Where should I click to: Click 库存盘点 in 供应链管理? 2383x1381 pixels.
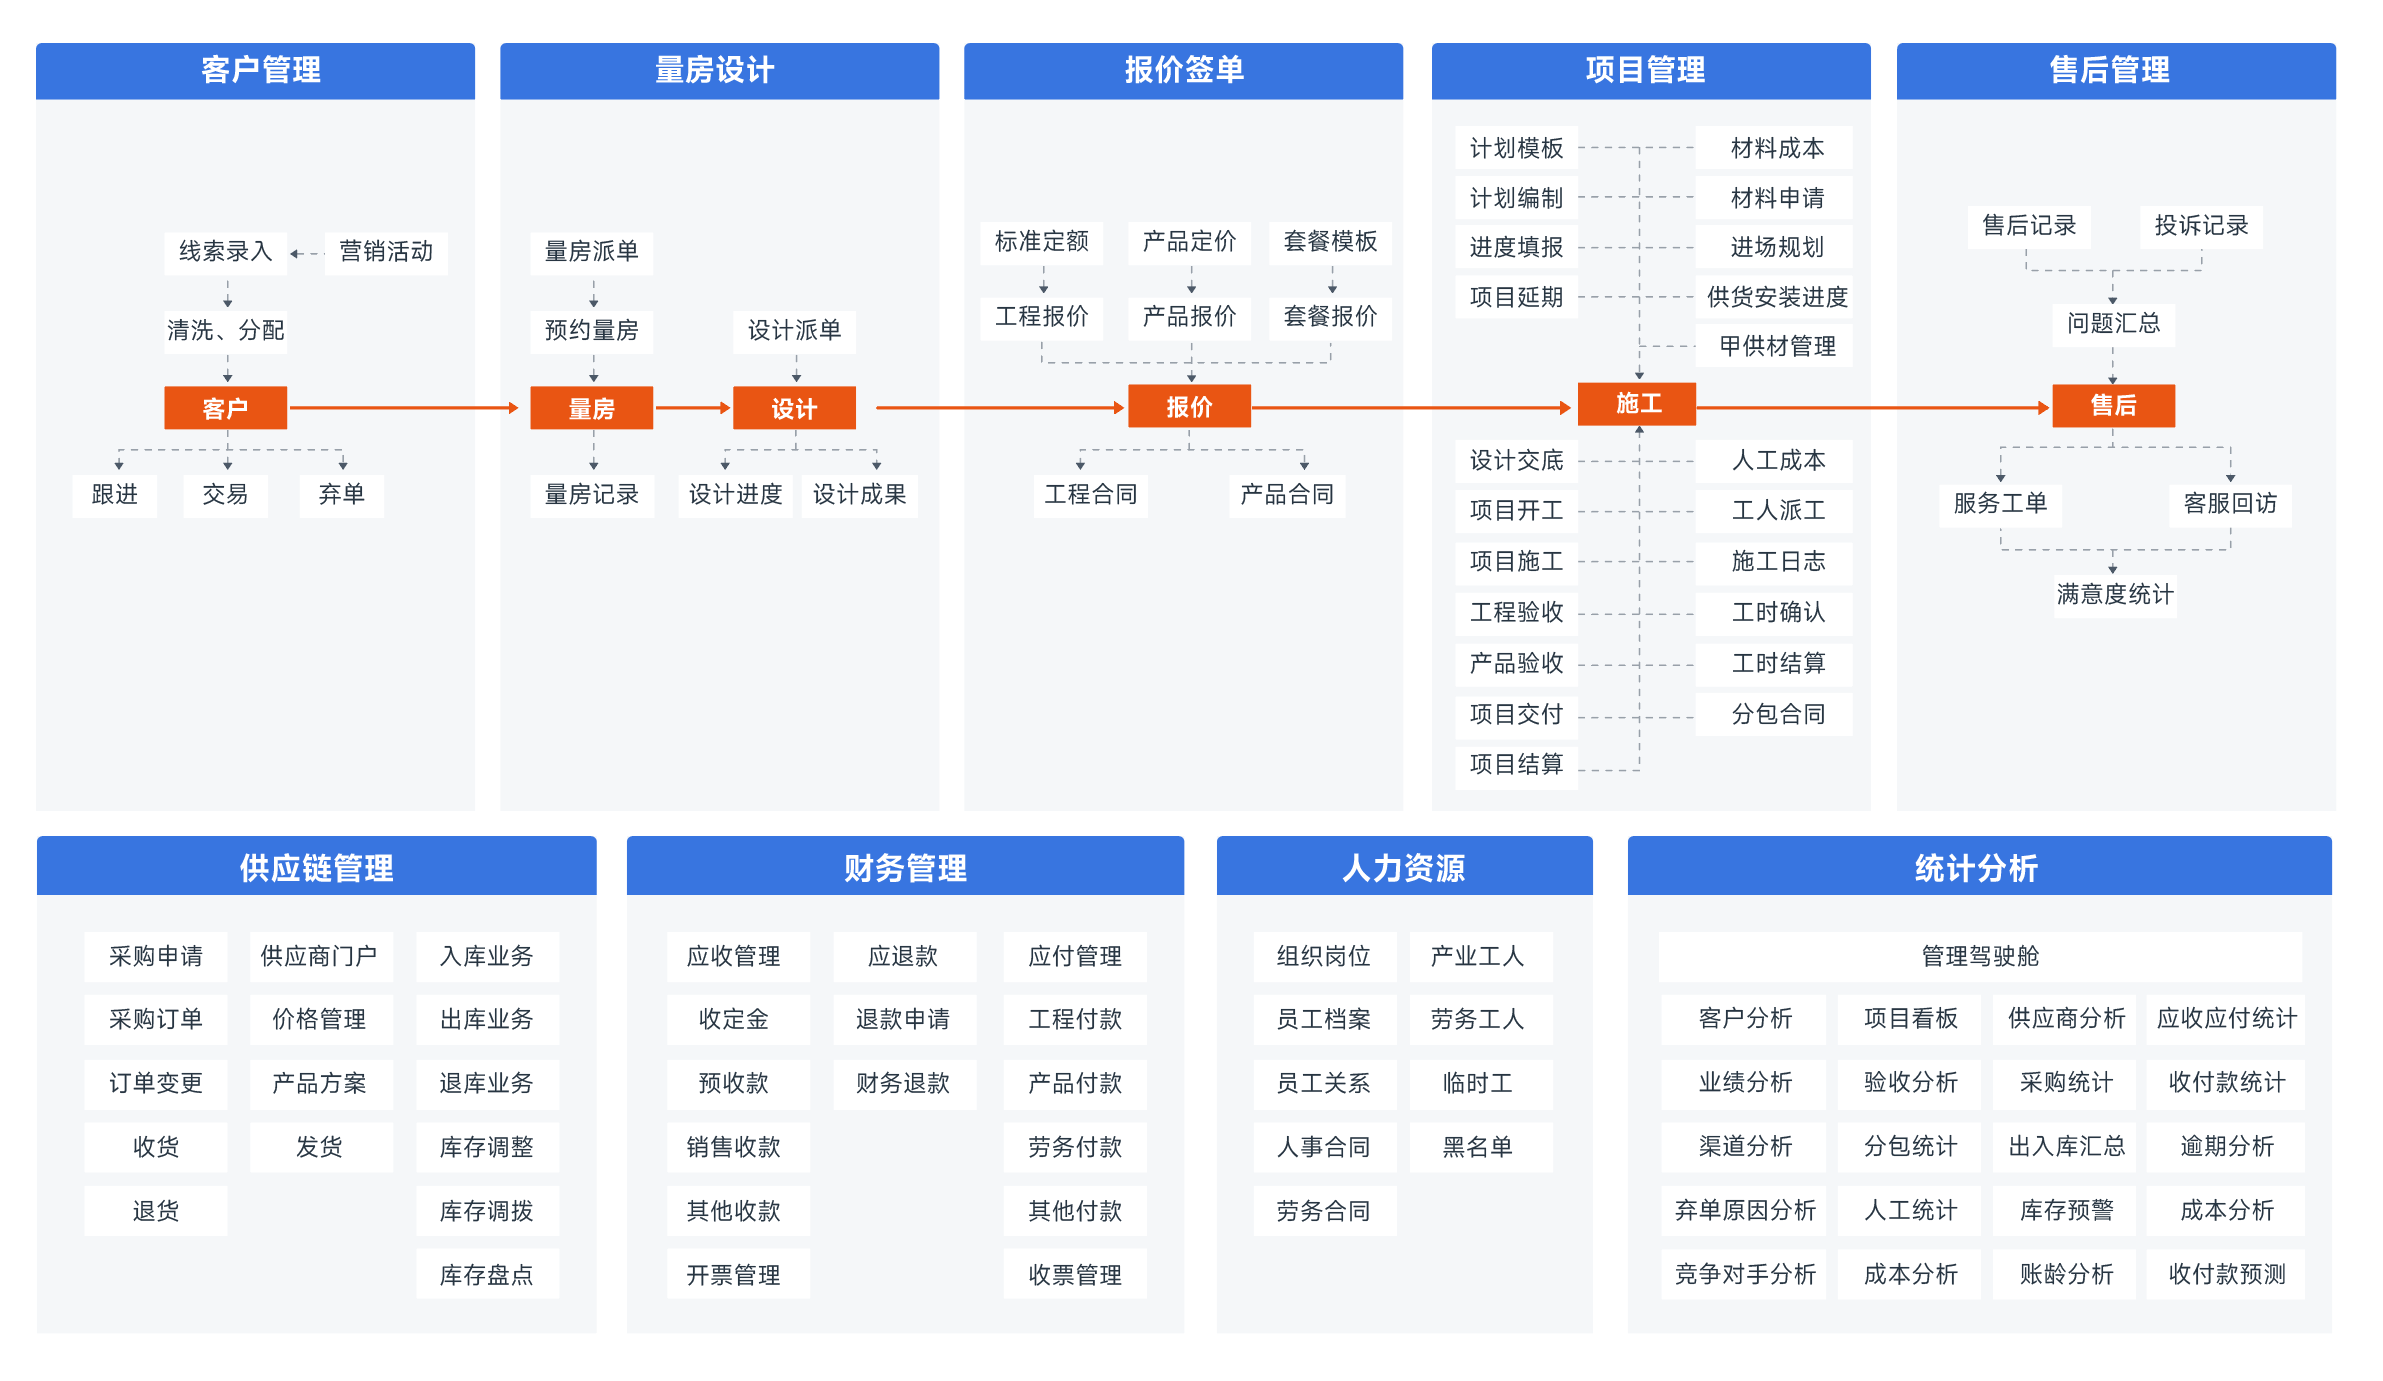[x=487, y=1274]
